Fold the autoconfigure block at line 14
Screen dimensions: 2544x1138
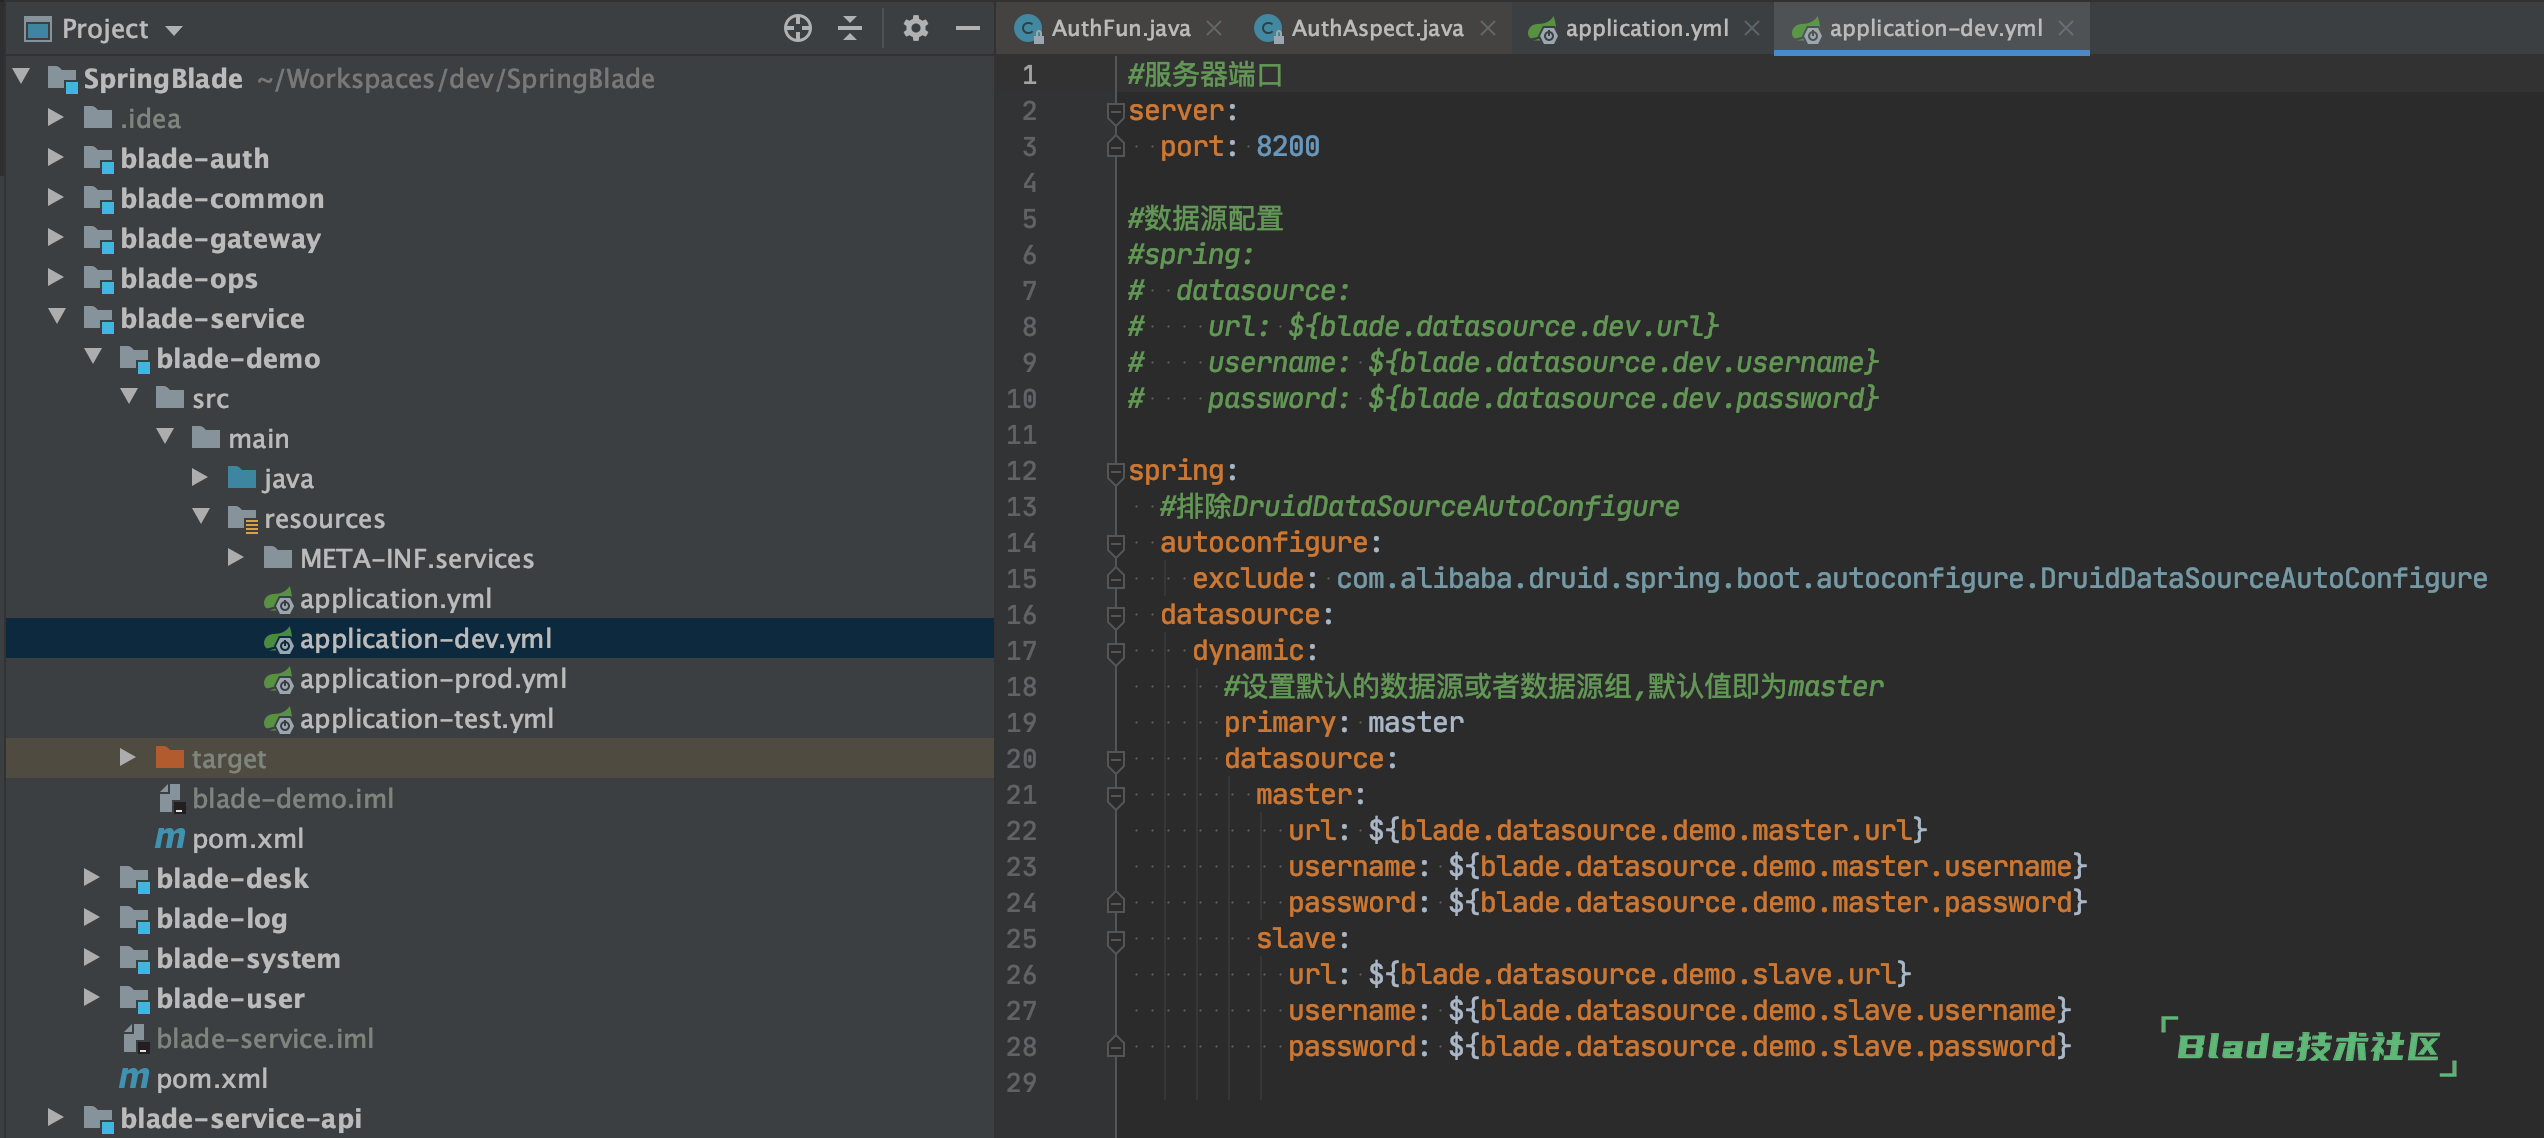(1116, 543)
